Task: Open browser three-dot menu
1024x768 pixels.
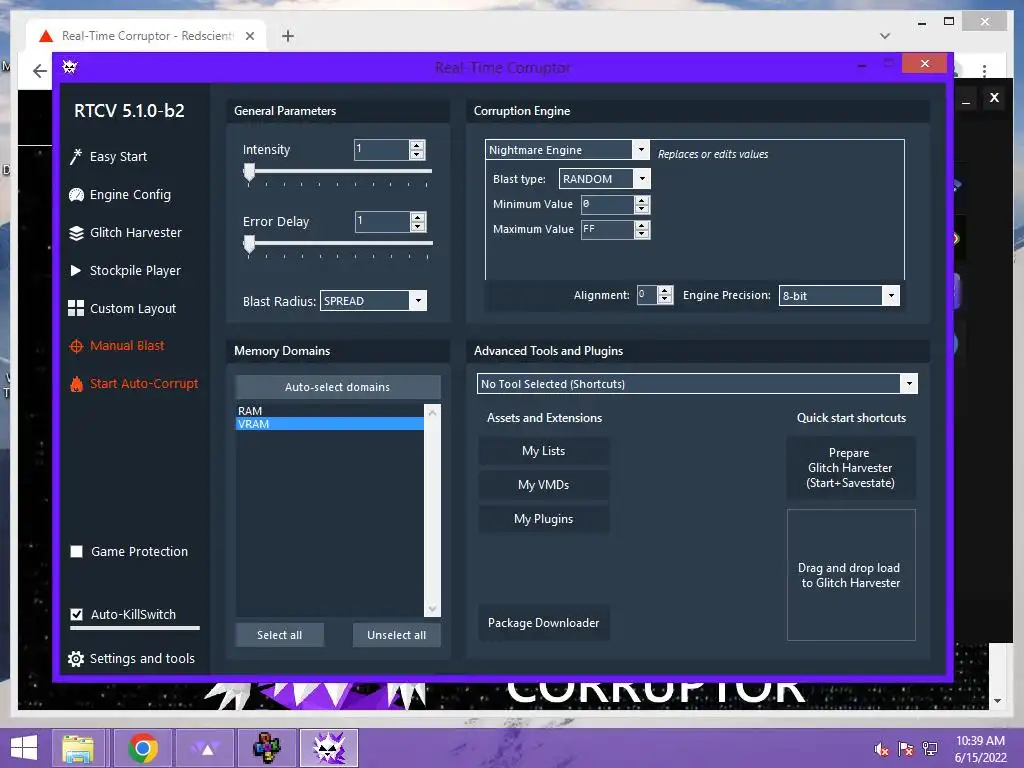Action: point(984,71)
